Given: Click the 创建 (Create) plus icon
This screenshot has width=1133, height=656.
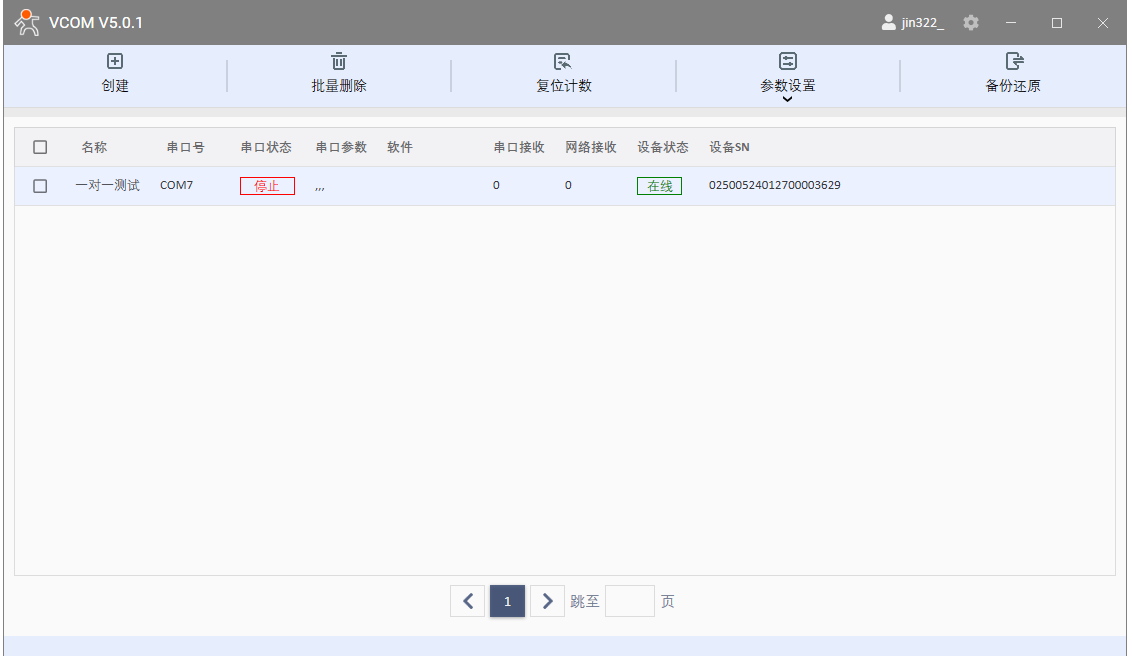Looking at the screenshot, I should [x=115, y=62].
